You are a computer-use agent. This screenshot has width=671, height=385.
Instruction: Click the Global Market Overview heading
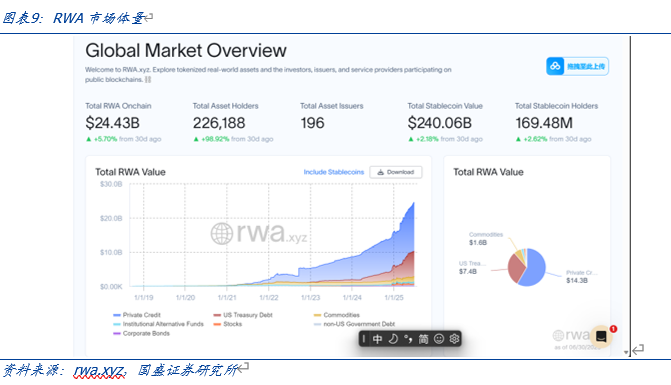click(186, 50)
